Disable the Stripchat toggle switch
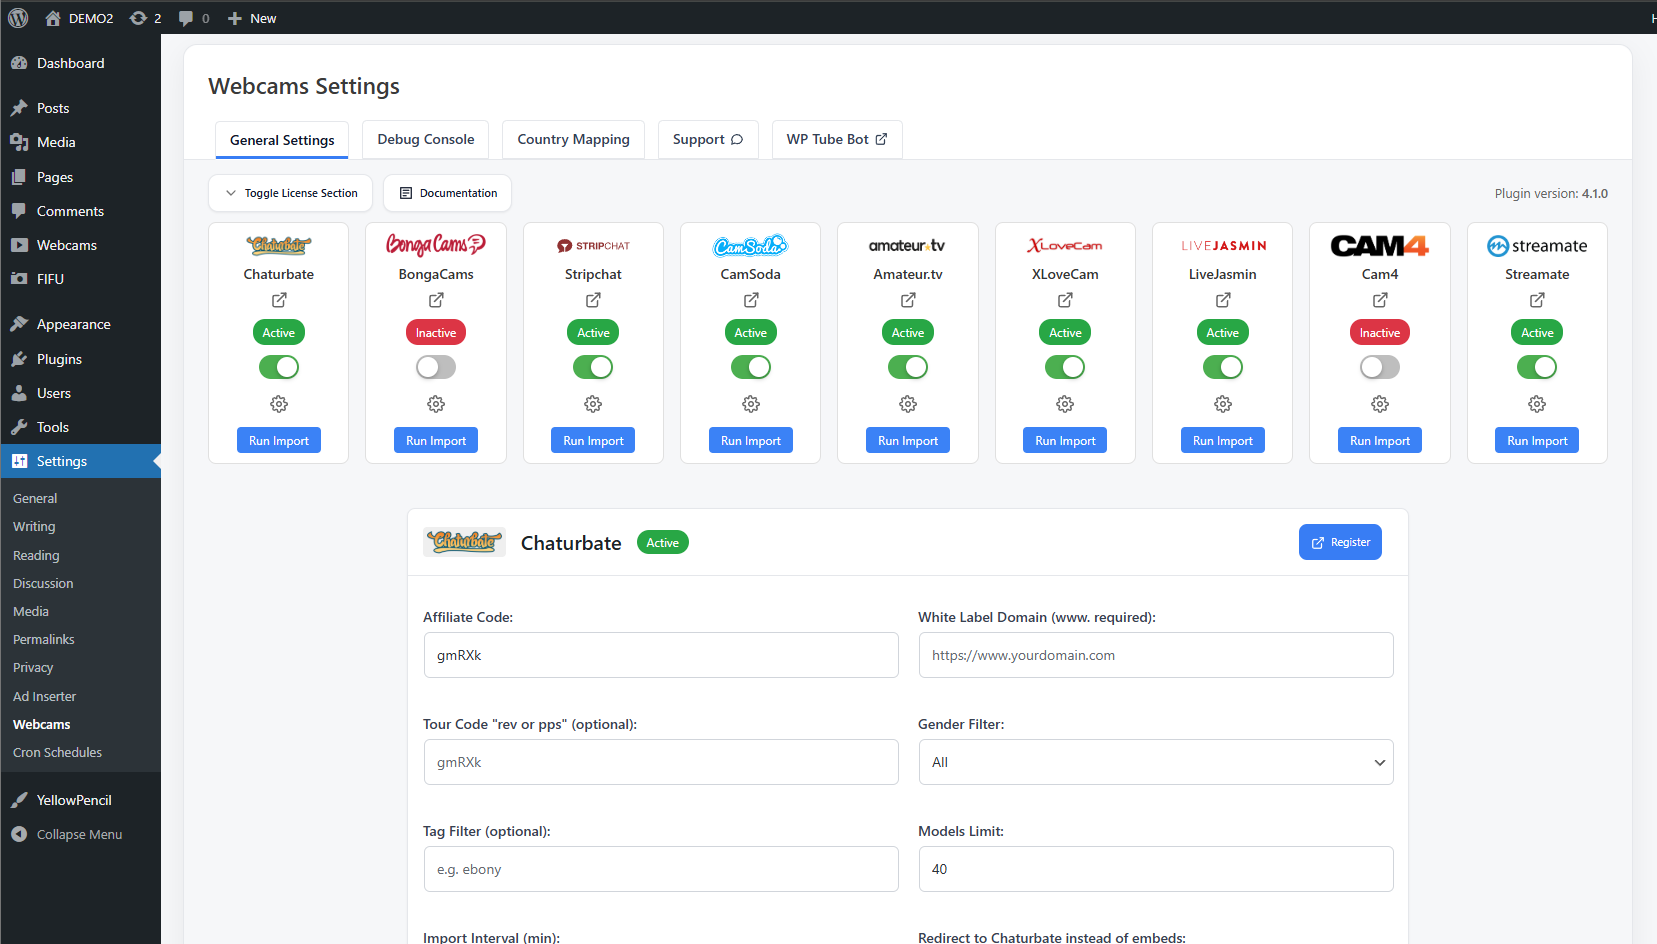This screenshot has width=1657, height=944. (593, 367)
